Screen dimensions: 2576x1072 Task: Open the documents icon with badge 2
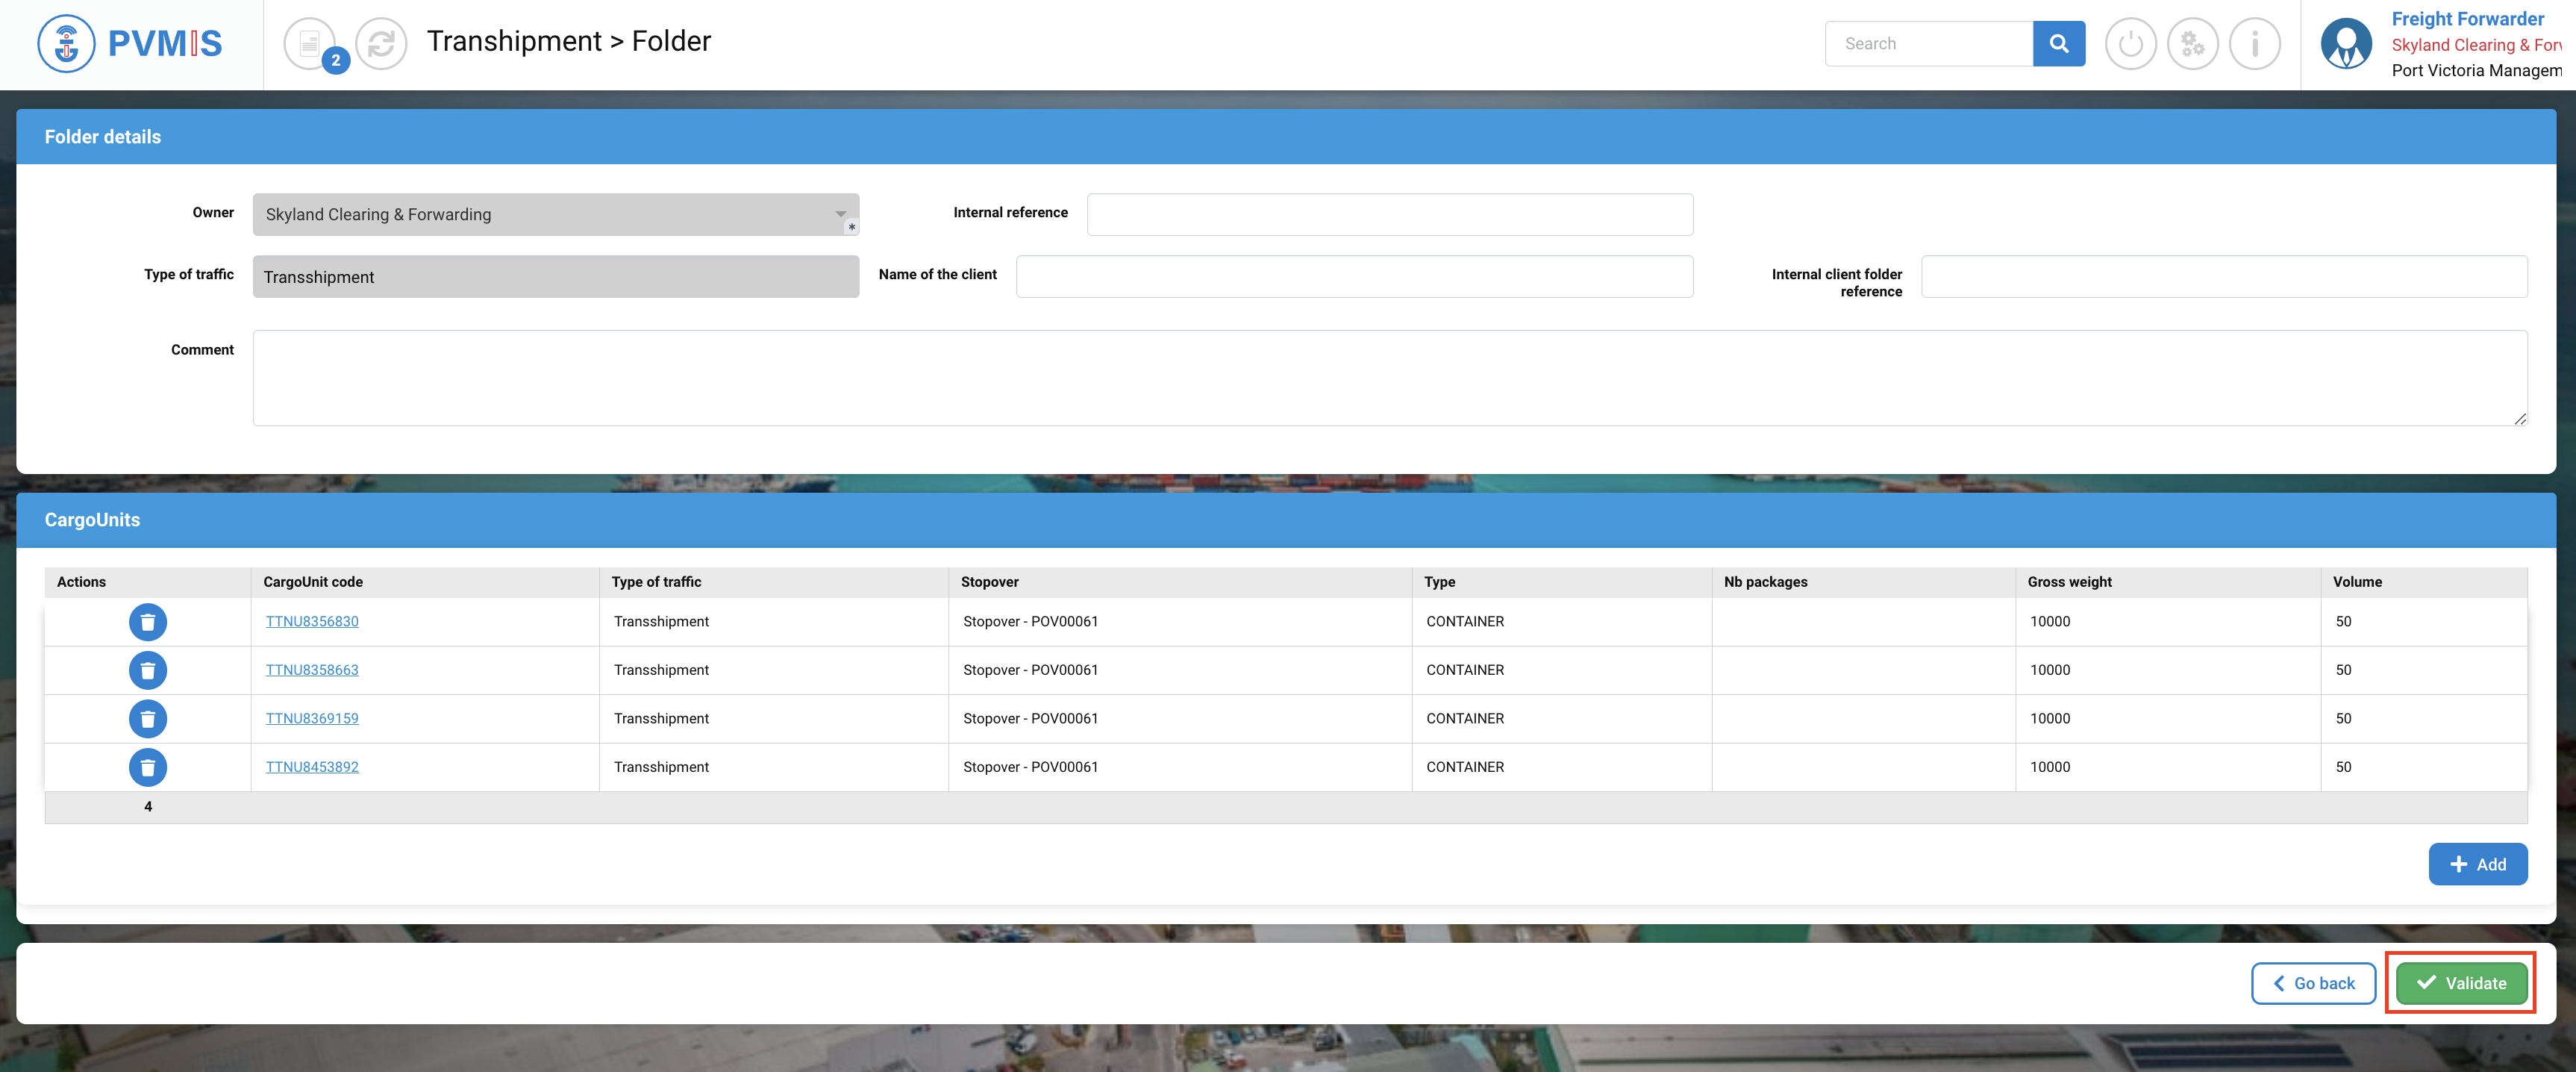point(310,43)
